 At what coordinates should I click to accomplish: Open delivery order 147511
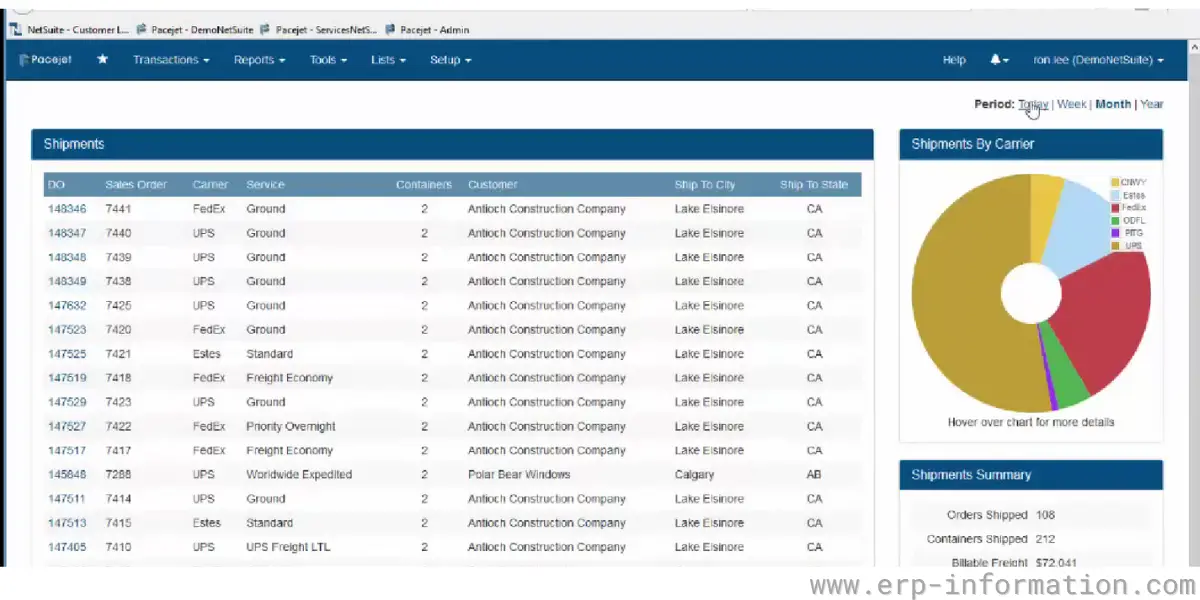67,498
